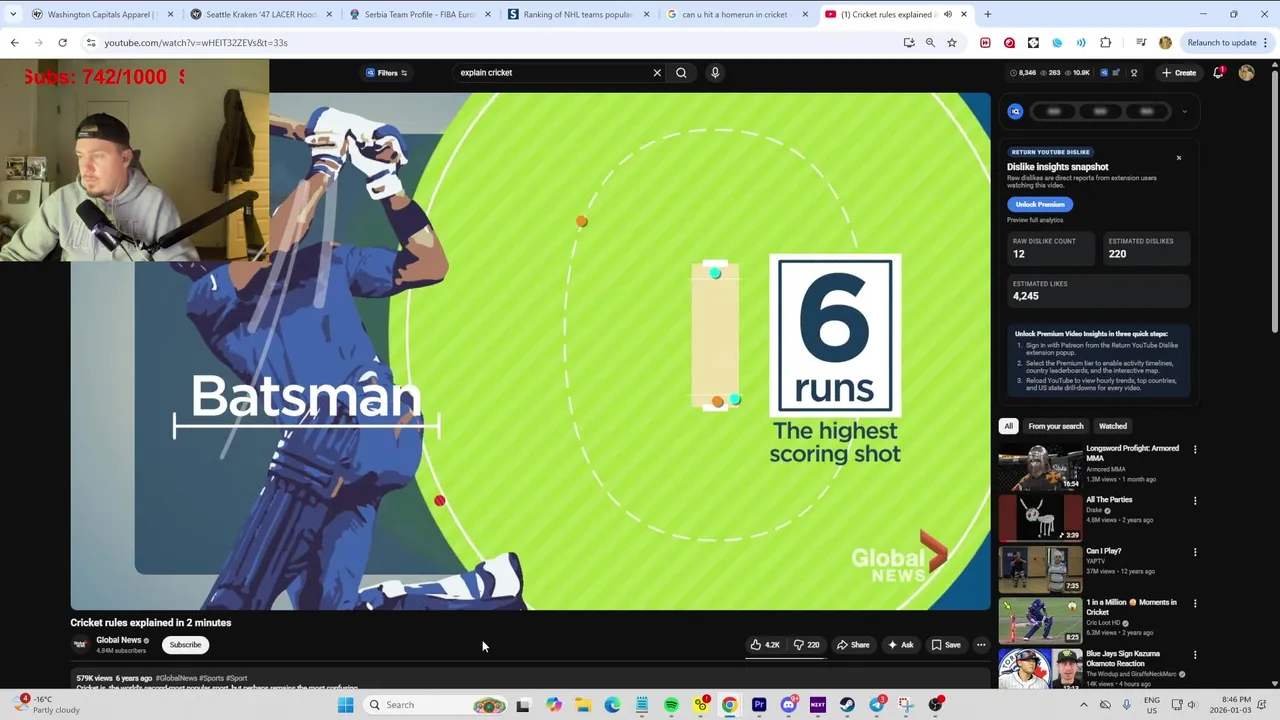Open Spotify from the taskbar
The image size is (1280, 720).
671,705
